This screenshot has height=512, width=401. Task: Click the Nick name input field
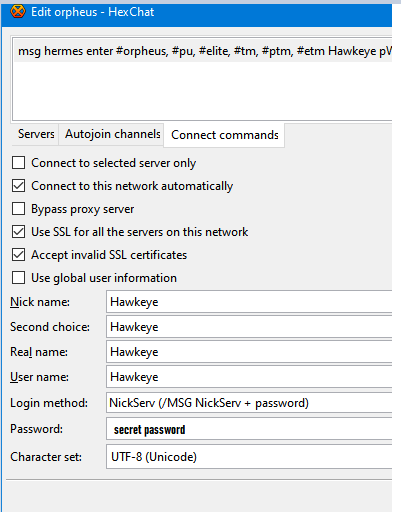pyautogui.click(x=249, y=302)
